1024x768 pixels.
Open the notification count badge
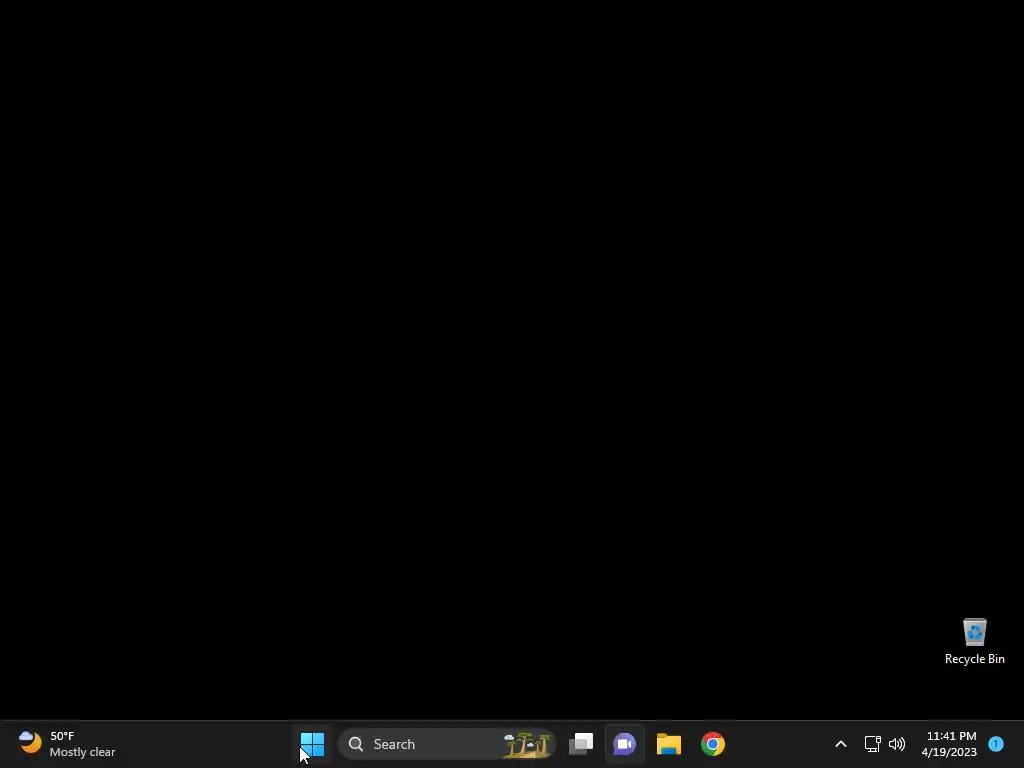coord(996,743)
